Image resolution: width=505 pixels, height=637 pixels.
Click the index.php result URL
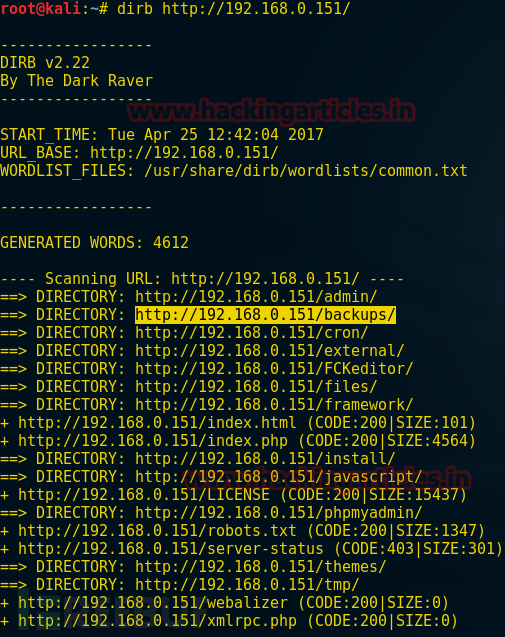point(153,440)
